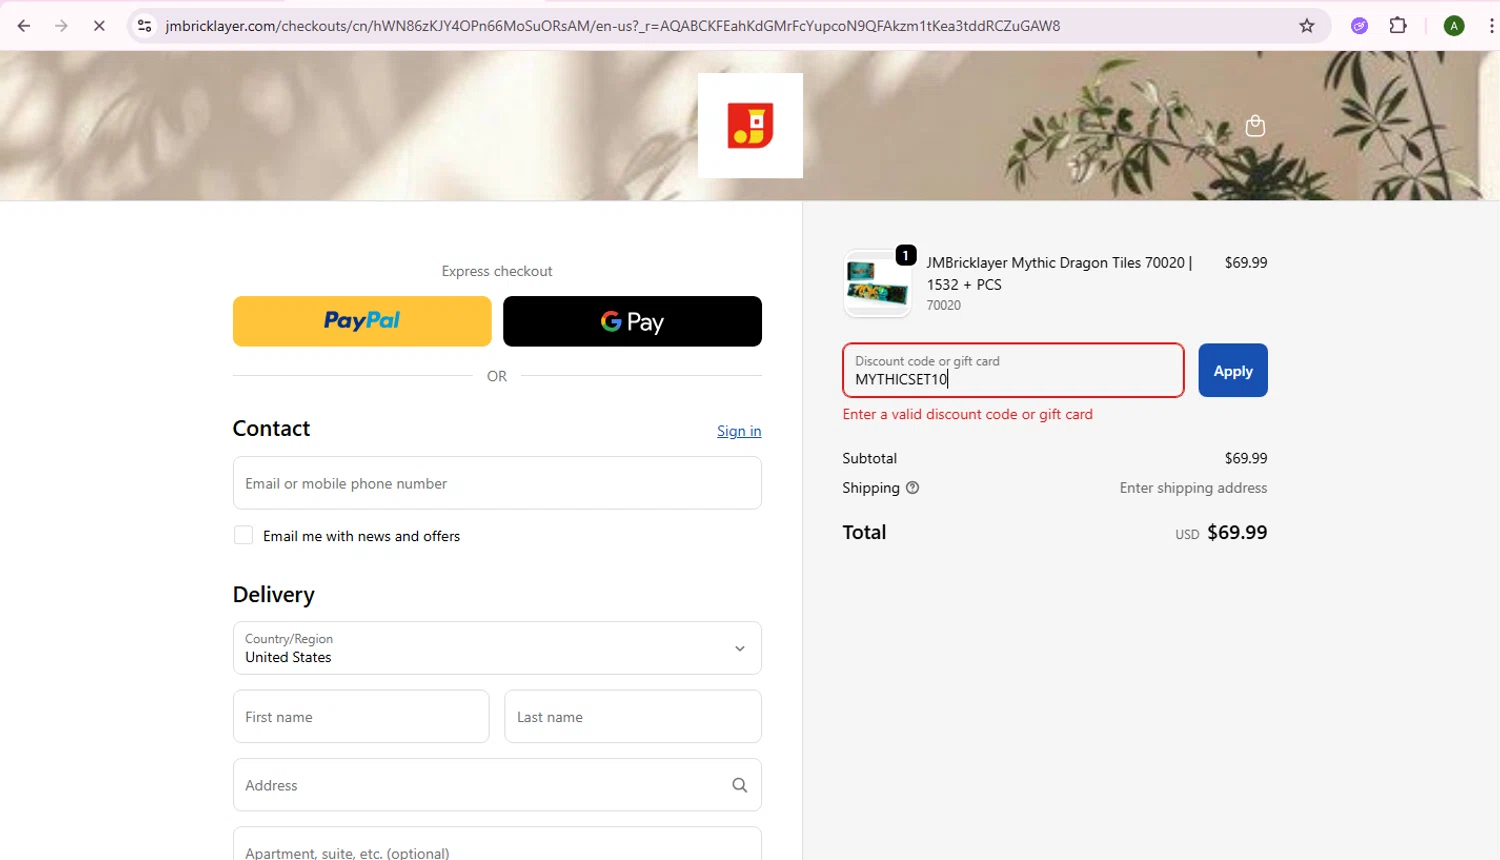Open the shopping bag cart icon
Image resolution: width=1500 pixels, height=860 pixels.
tap(1255, 126)
